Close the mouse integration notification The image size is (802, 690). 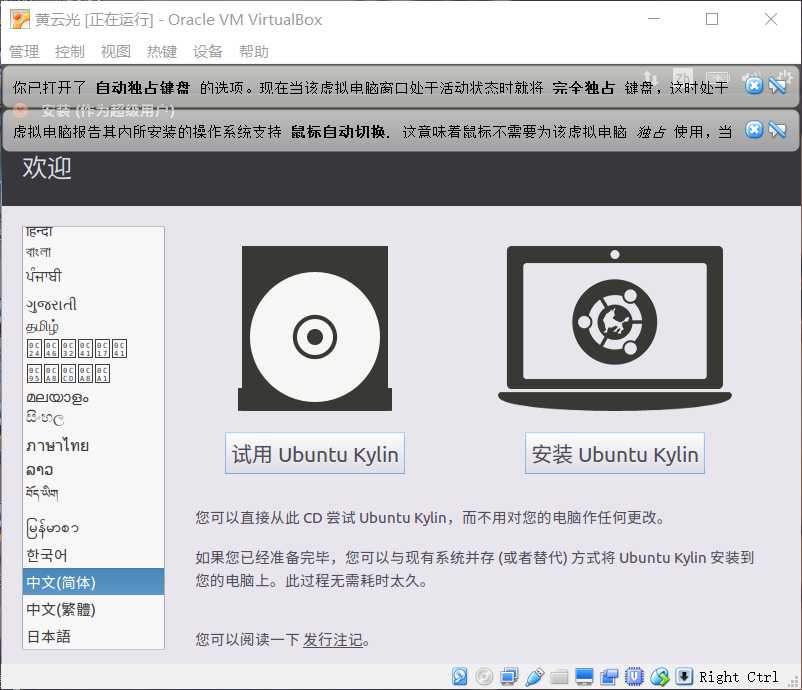point(753,130)
